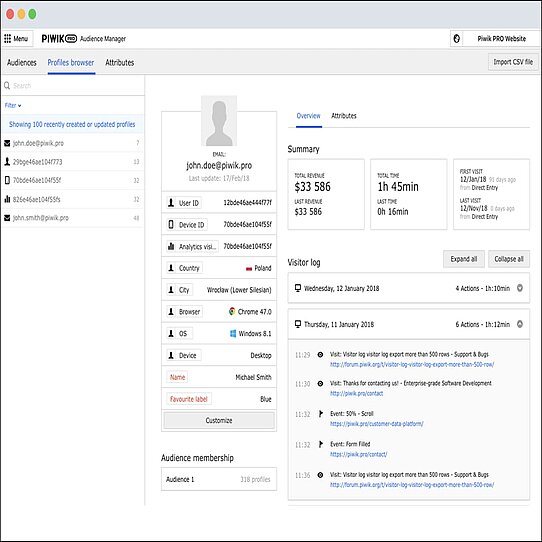
Task: Click the profile avatar placeholder image
Action: (219, 121)
